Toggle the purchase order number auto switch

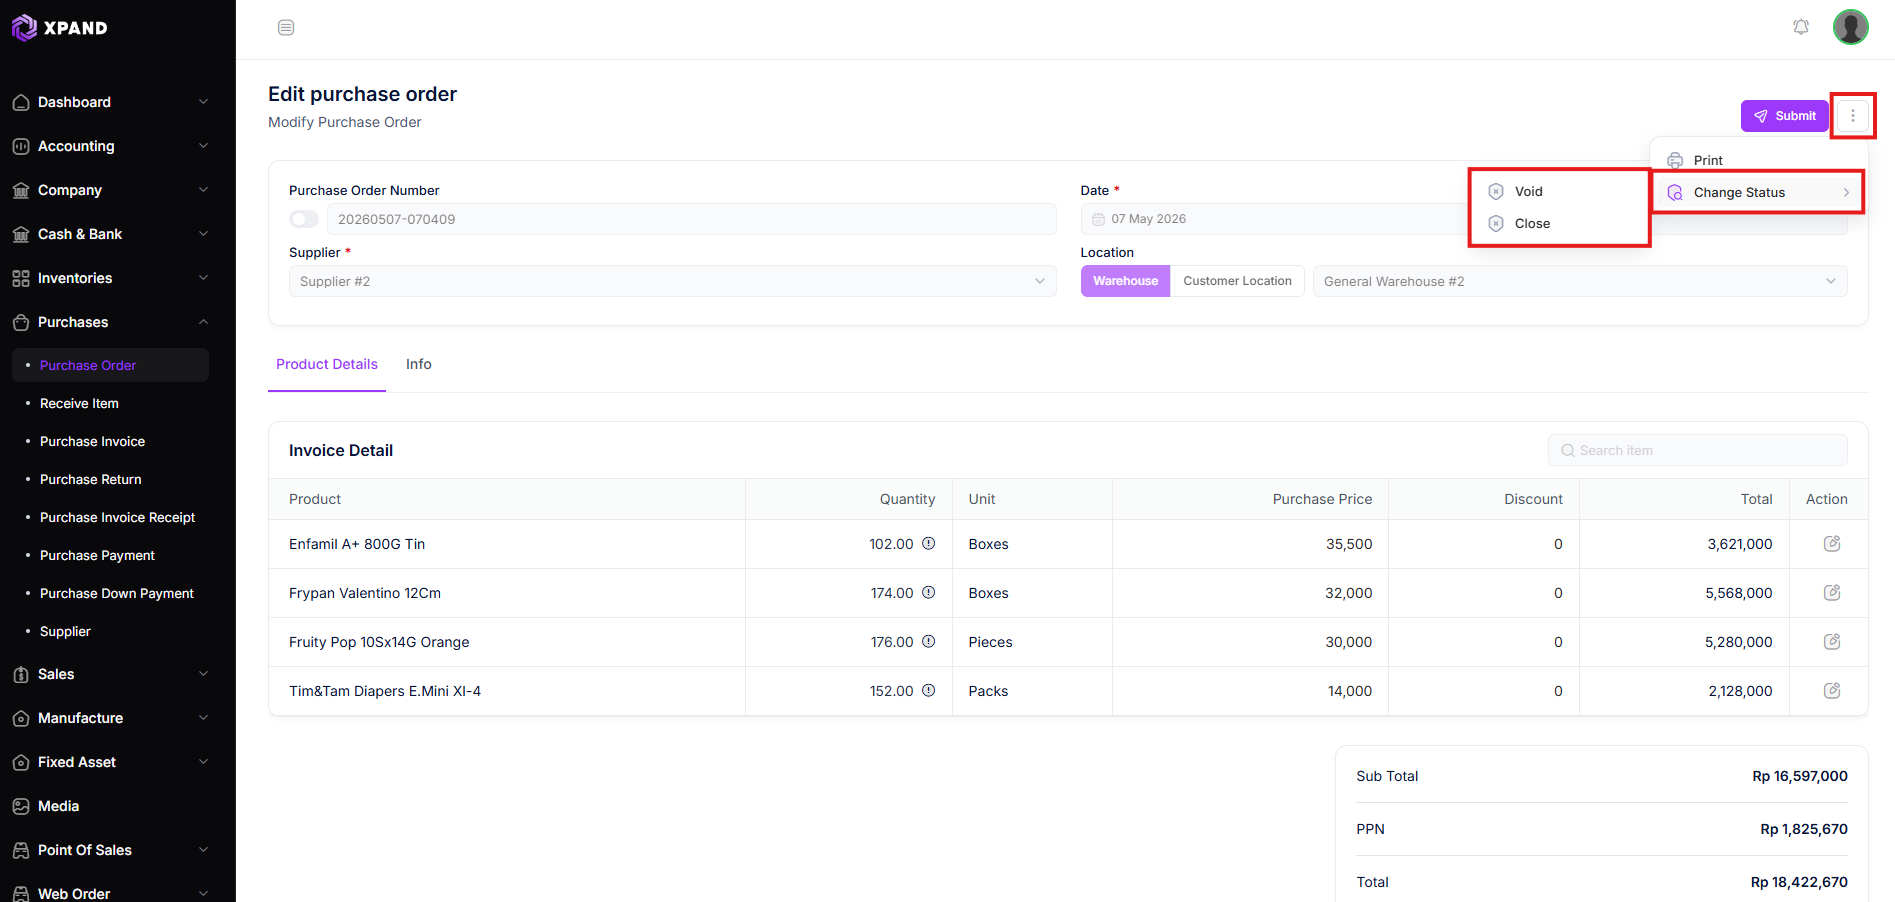pos(304,219)
